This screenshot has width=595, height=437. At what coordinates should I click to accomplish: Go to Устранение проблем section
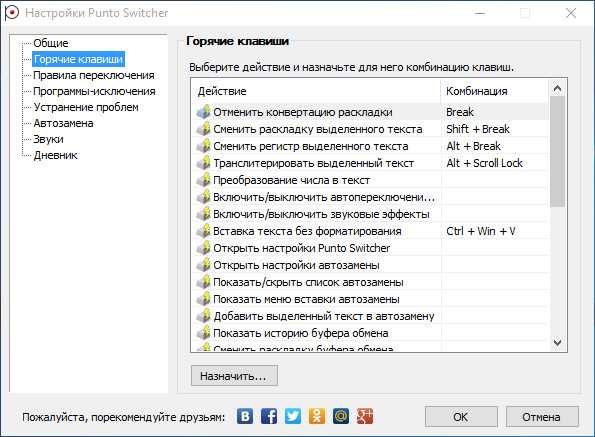(86, 107)
